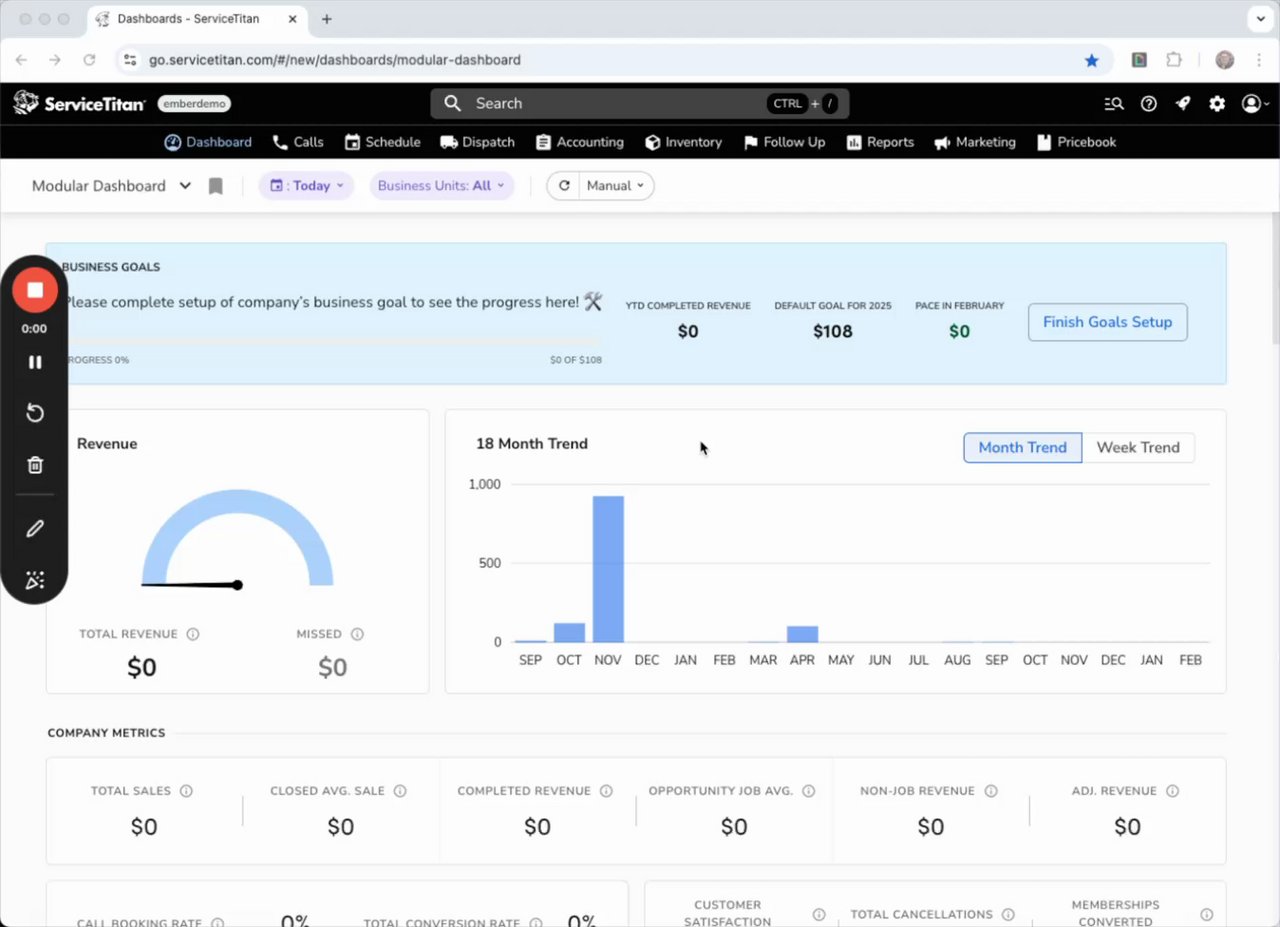
Task: Pause the screen recording
Action: (35, 362)
